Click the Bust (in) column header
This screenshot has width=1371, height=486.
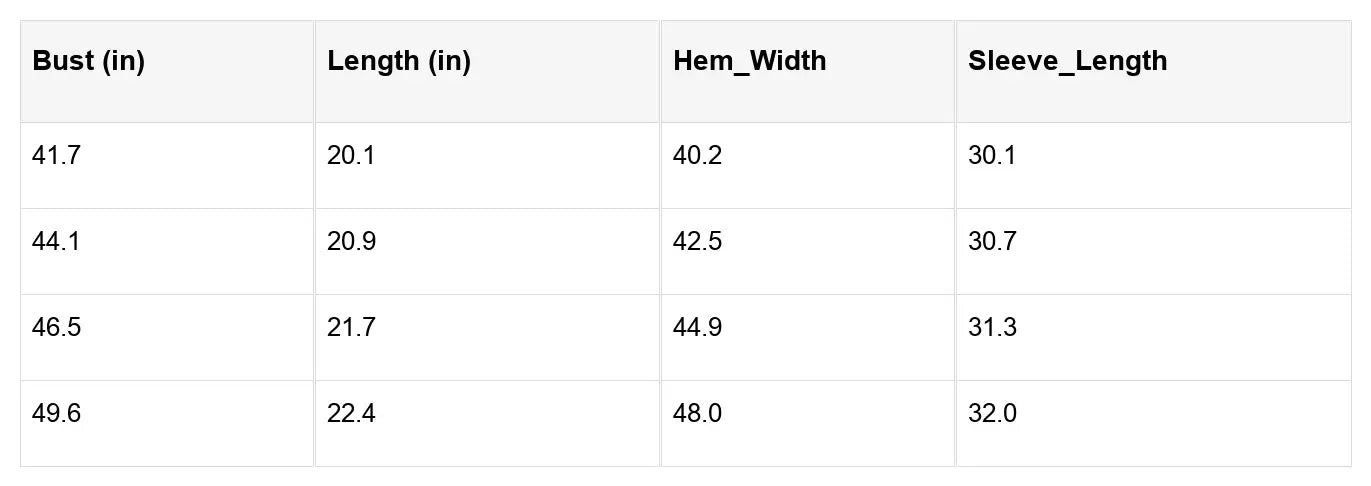click(89, 61)
